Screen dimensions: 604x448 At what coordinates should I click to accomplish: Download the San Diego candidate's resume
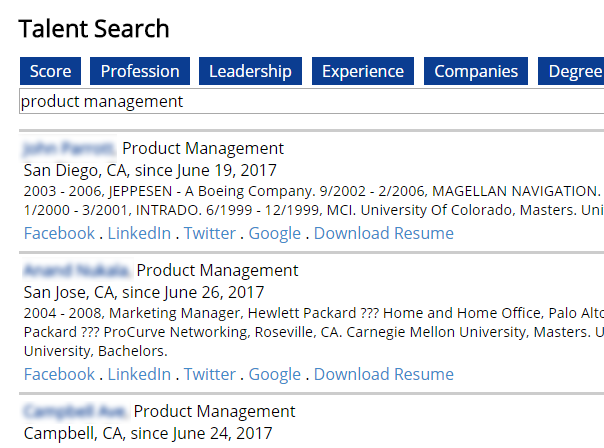383,233
